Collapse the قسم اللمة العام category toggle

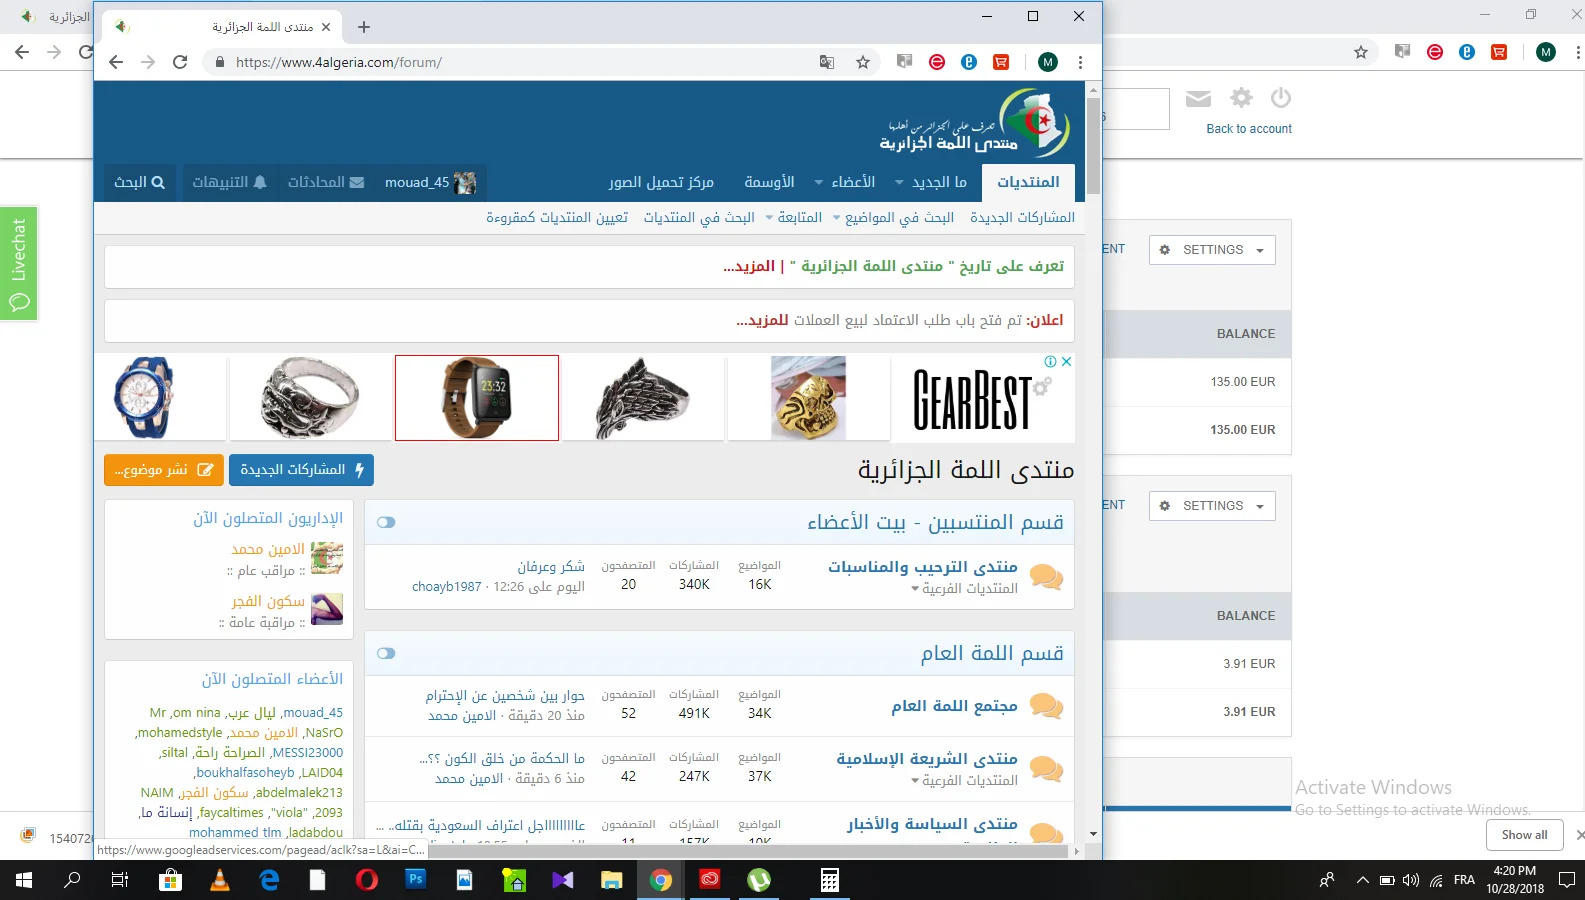pos(386,653)
